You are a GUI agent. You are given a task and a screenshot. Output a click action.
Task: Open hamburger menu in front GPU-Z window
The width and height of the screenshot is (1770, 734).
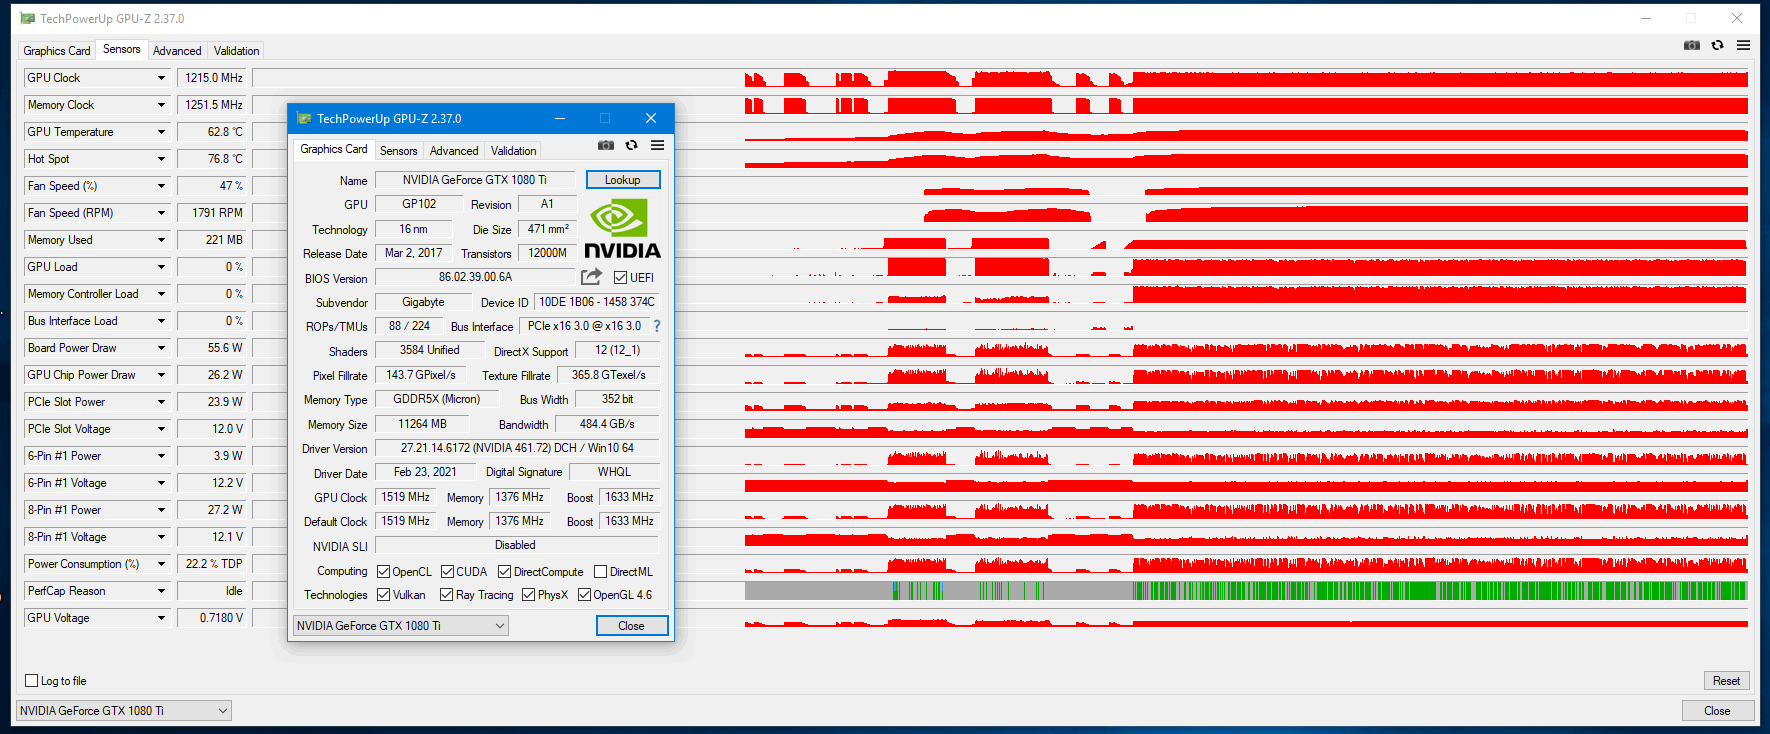tap(657, 145)
